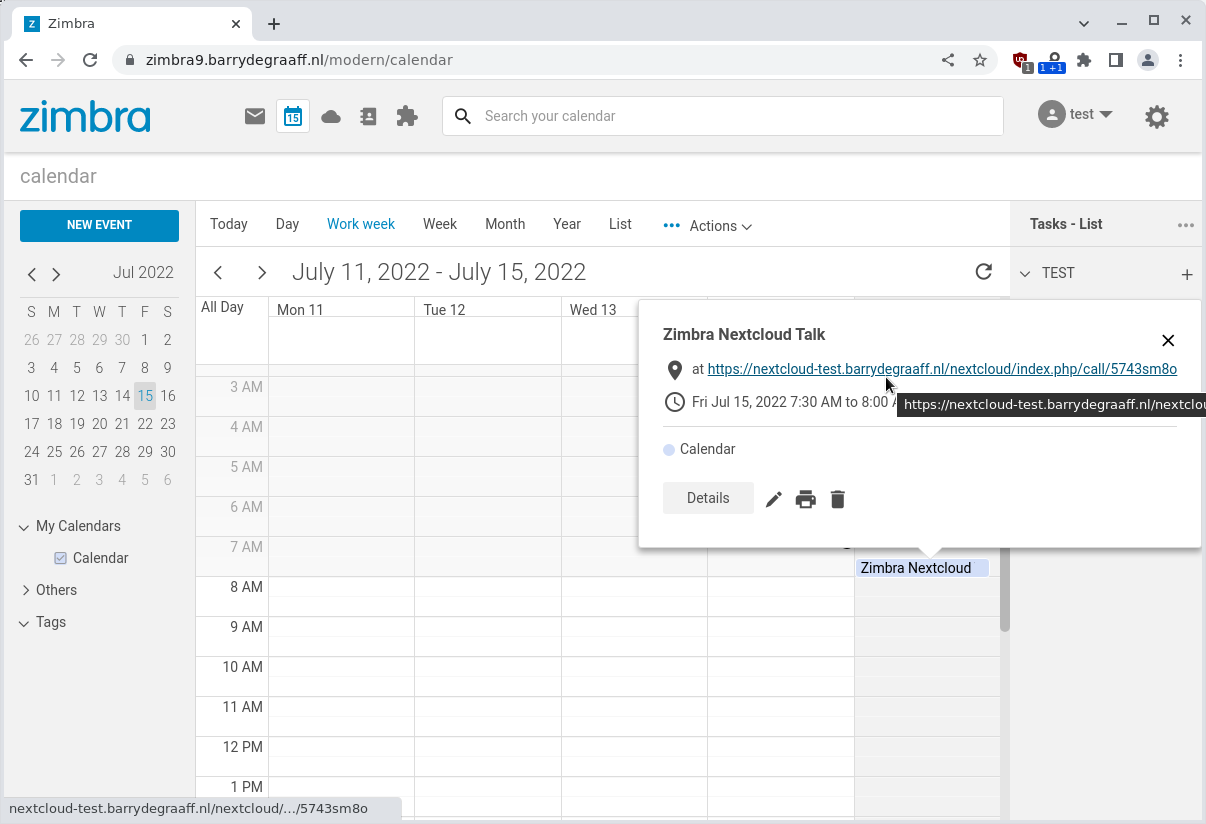Click the Zimbra browser tab

[x=130, y=23]
